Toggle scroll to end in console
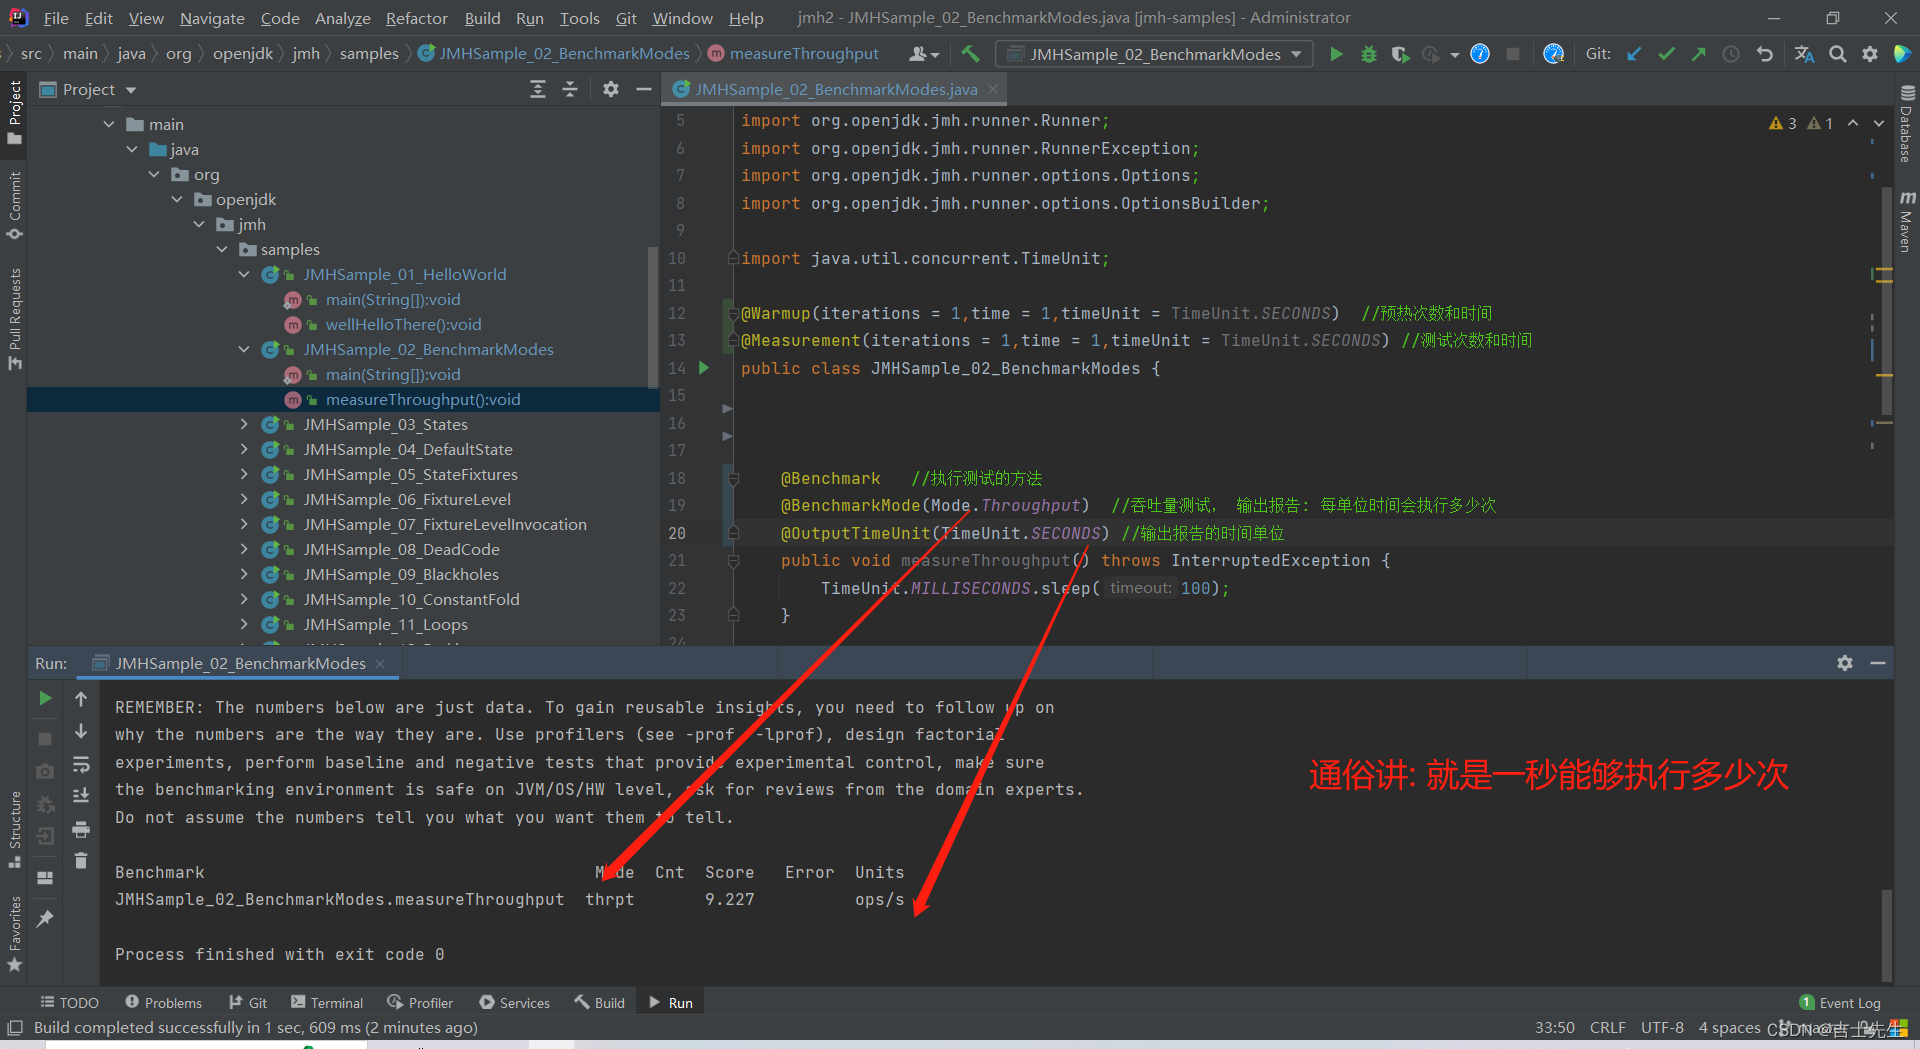 coord(81,796)
